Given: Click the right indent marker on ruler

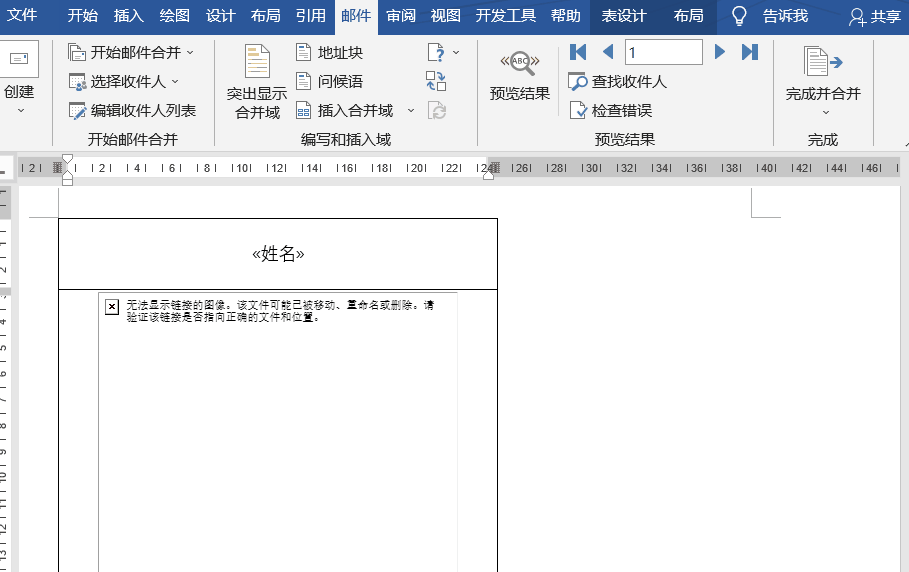Looking at the screenshot, I should coord(488,174).
